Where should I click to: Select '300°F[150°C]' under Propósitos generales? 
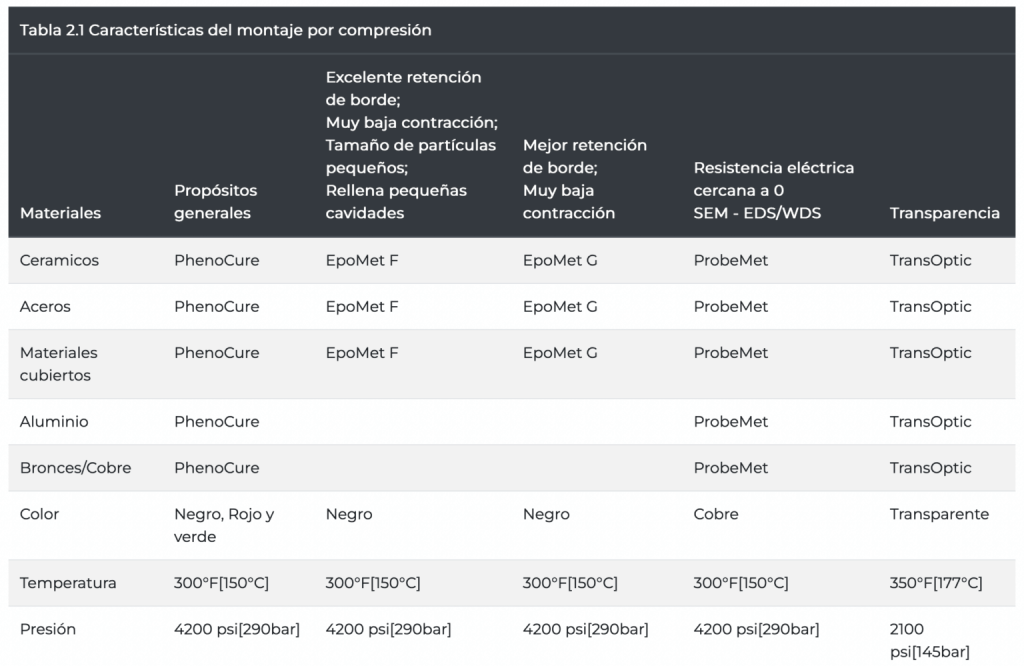coord(221,582)
